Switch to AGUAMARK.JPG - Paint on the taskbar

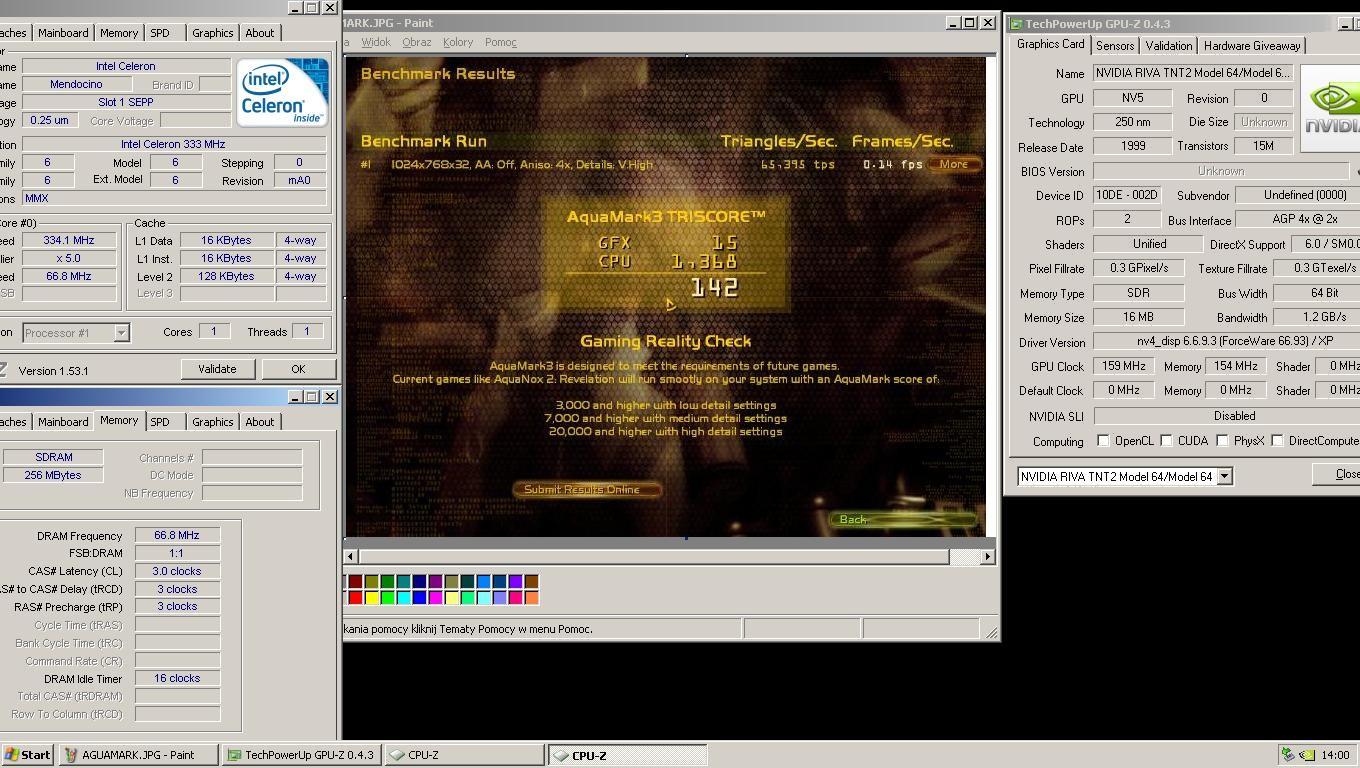[x=139, y=755]
